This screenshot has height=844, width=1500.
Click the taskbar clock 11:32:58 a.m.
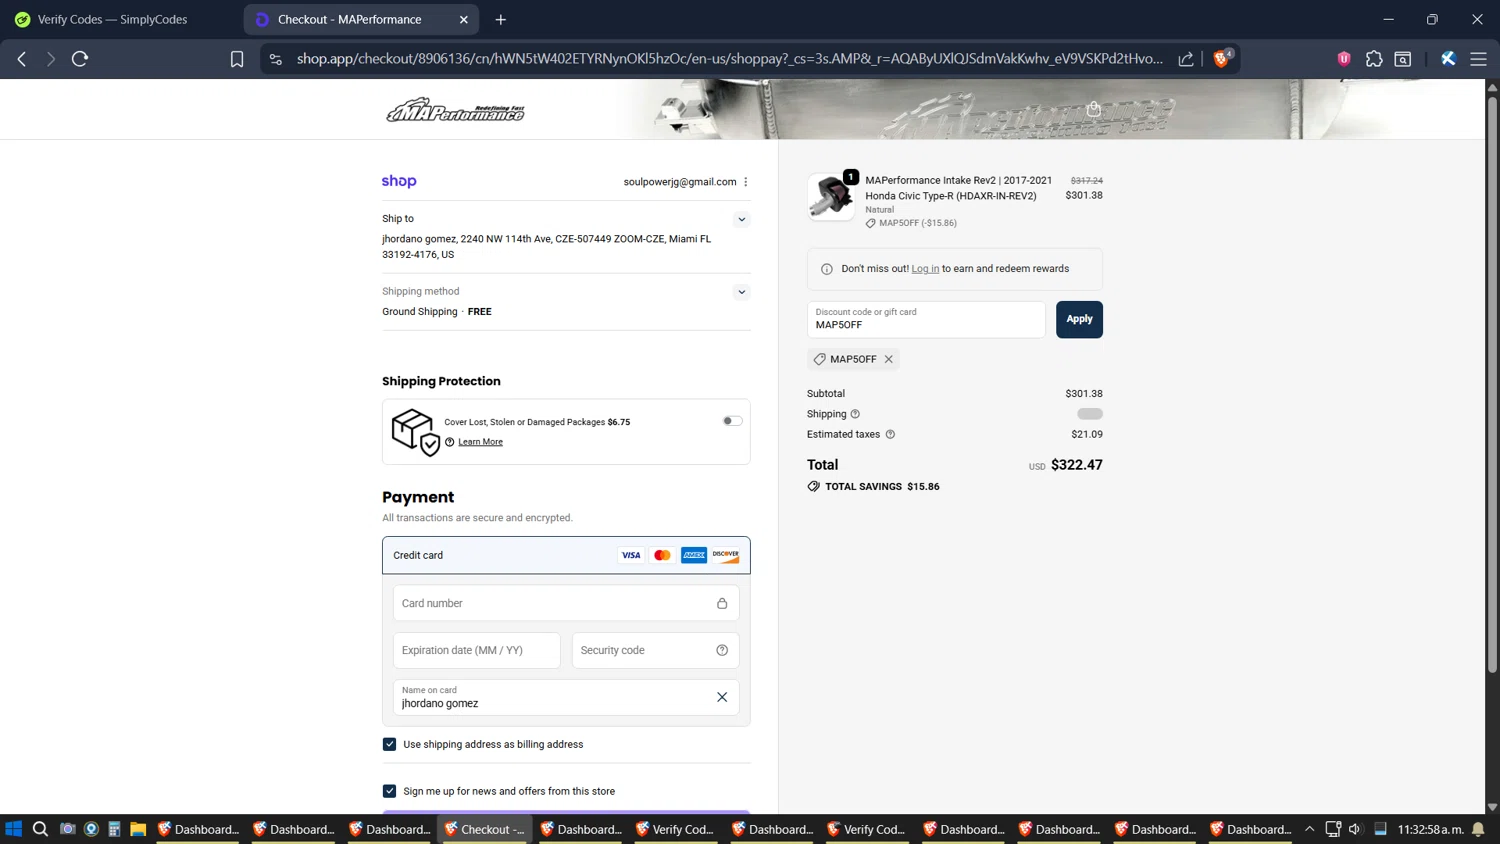point(1430,829)
